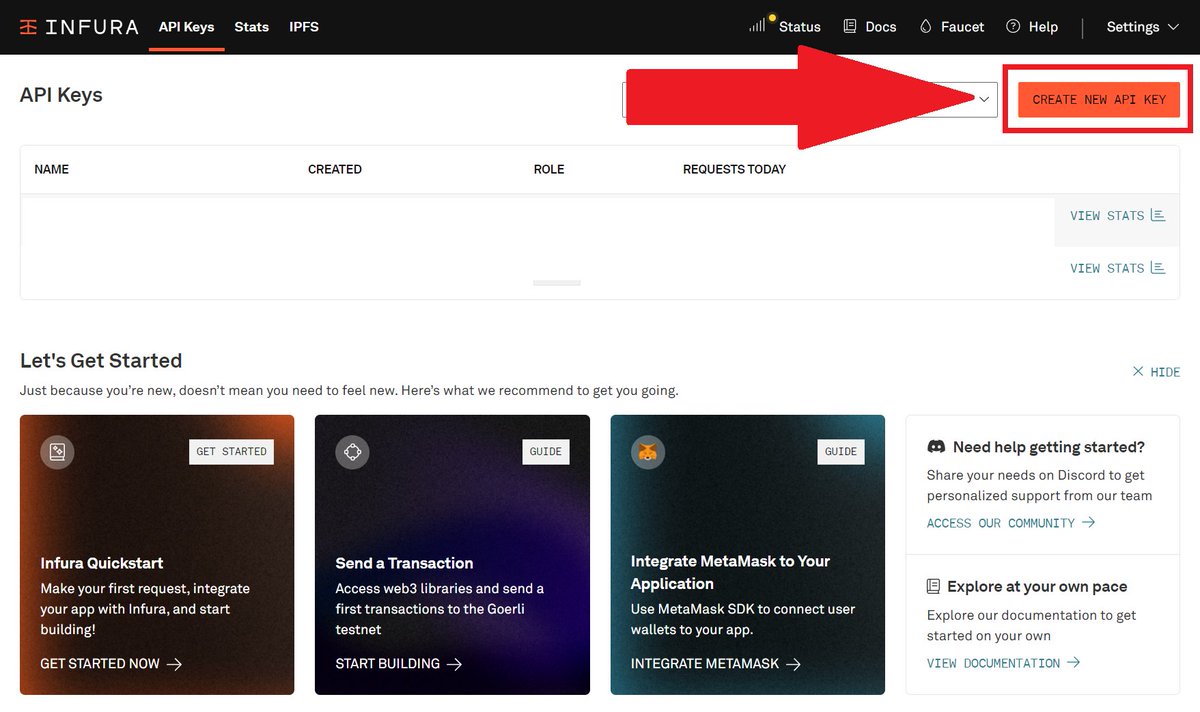Click the arrow after START BUILDING
The image size is (1200, 712).
pyautogui.click(x=454, y=663)
